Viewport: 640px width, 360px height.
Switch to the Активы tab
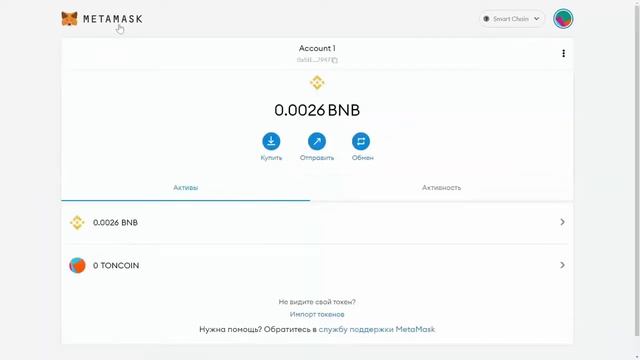pyautogui.click(x=186, y=188)
